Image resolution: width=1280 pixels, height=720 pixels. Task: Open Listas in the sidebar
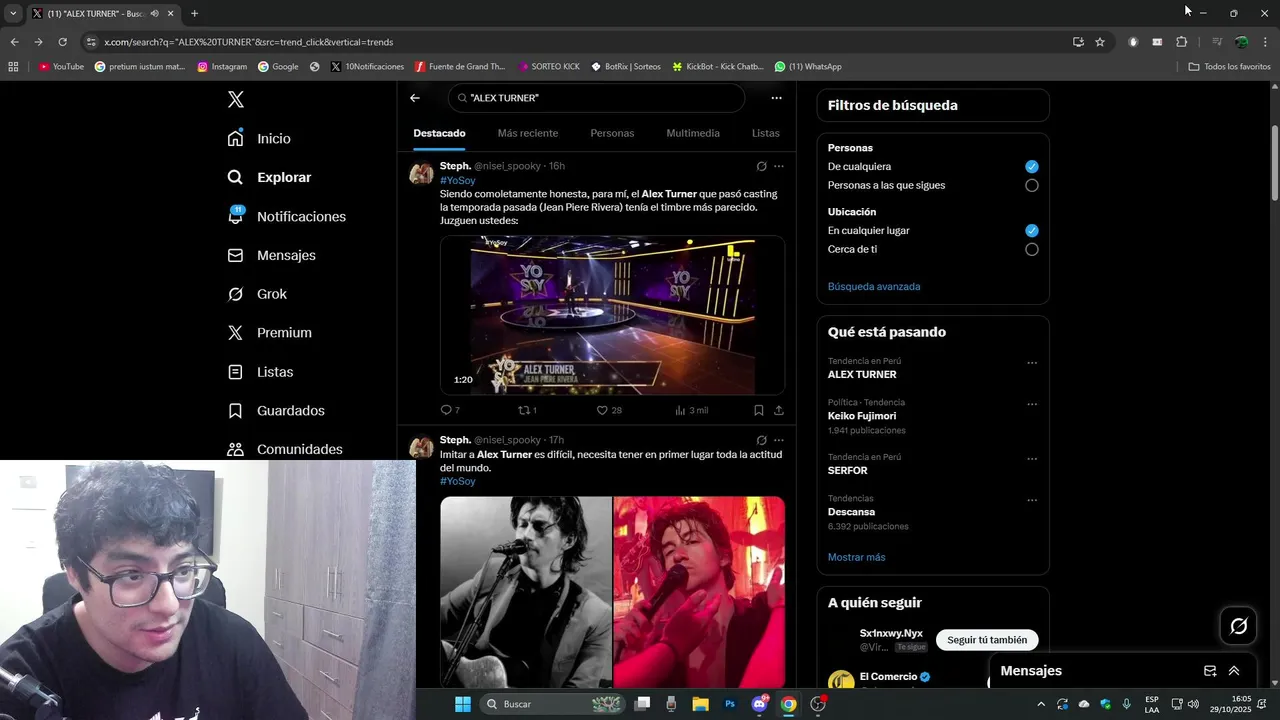[x=260, y=371]
